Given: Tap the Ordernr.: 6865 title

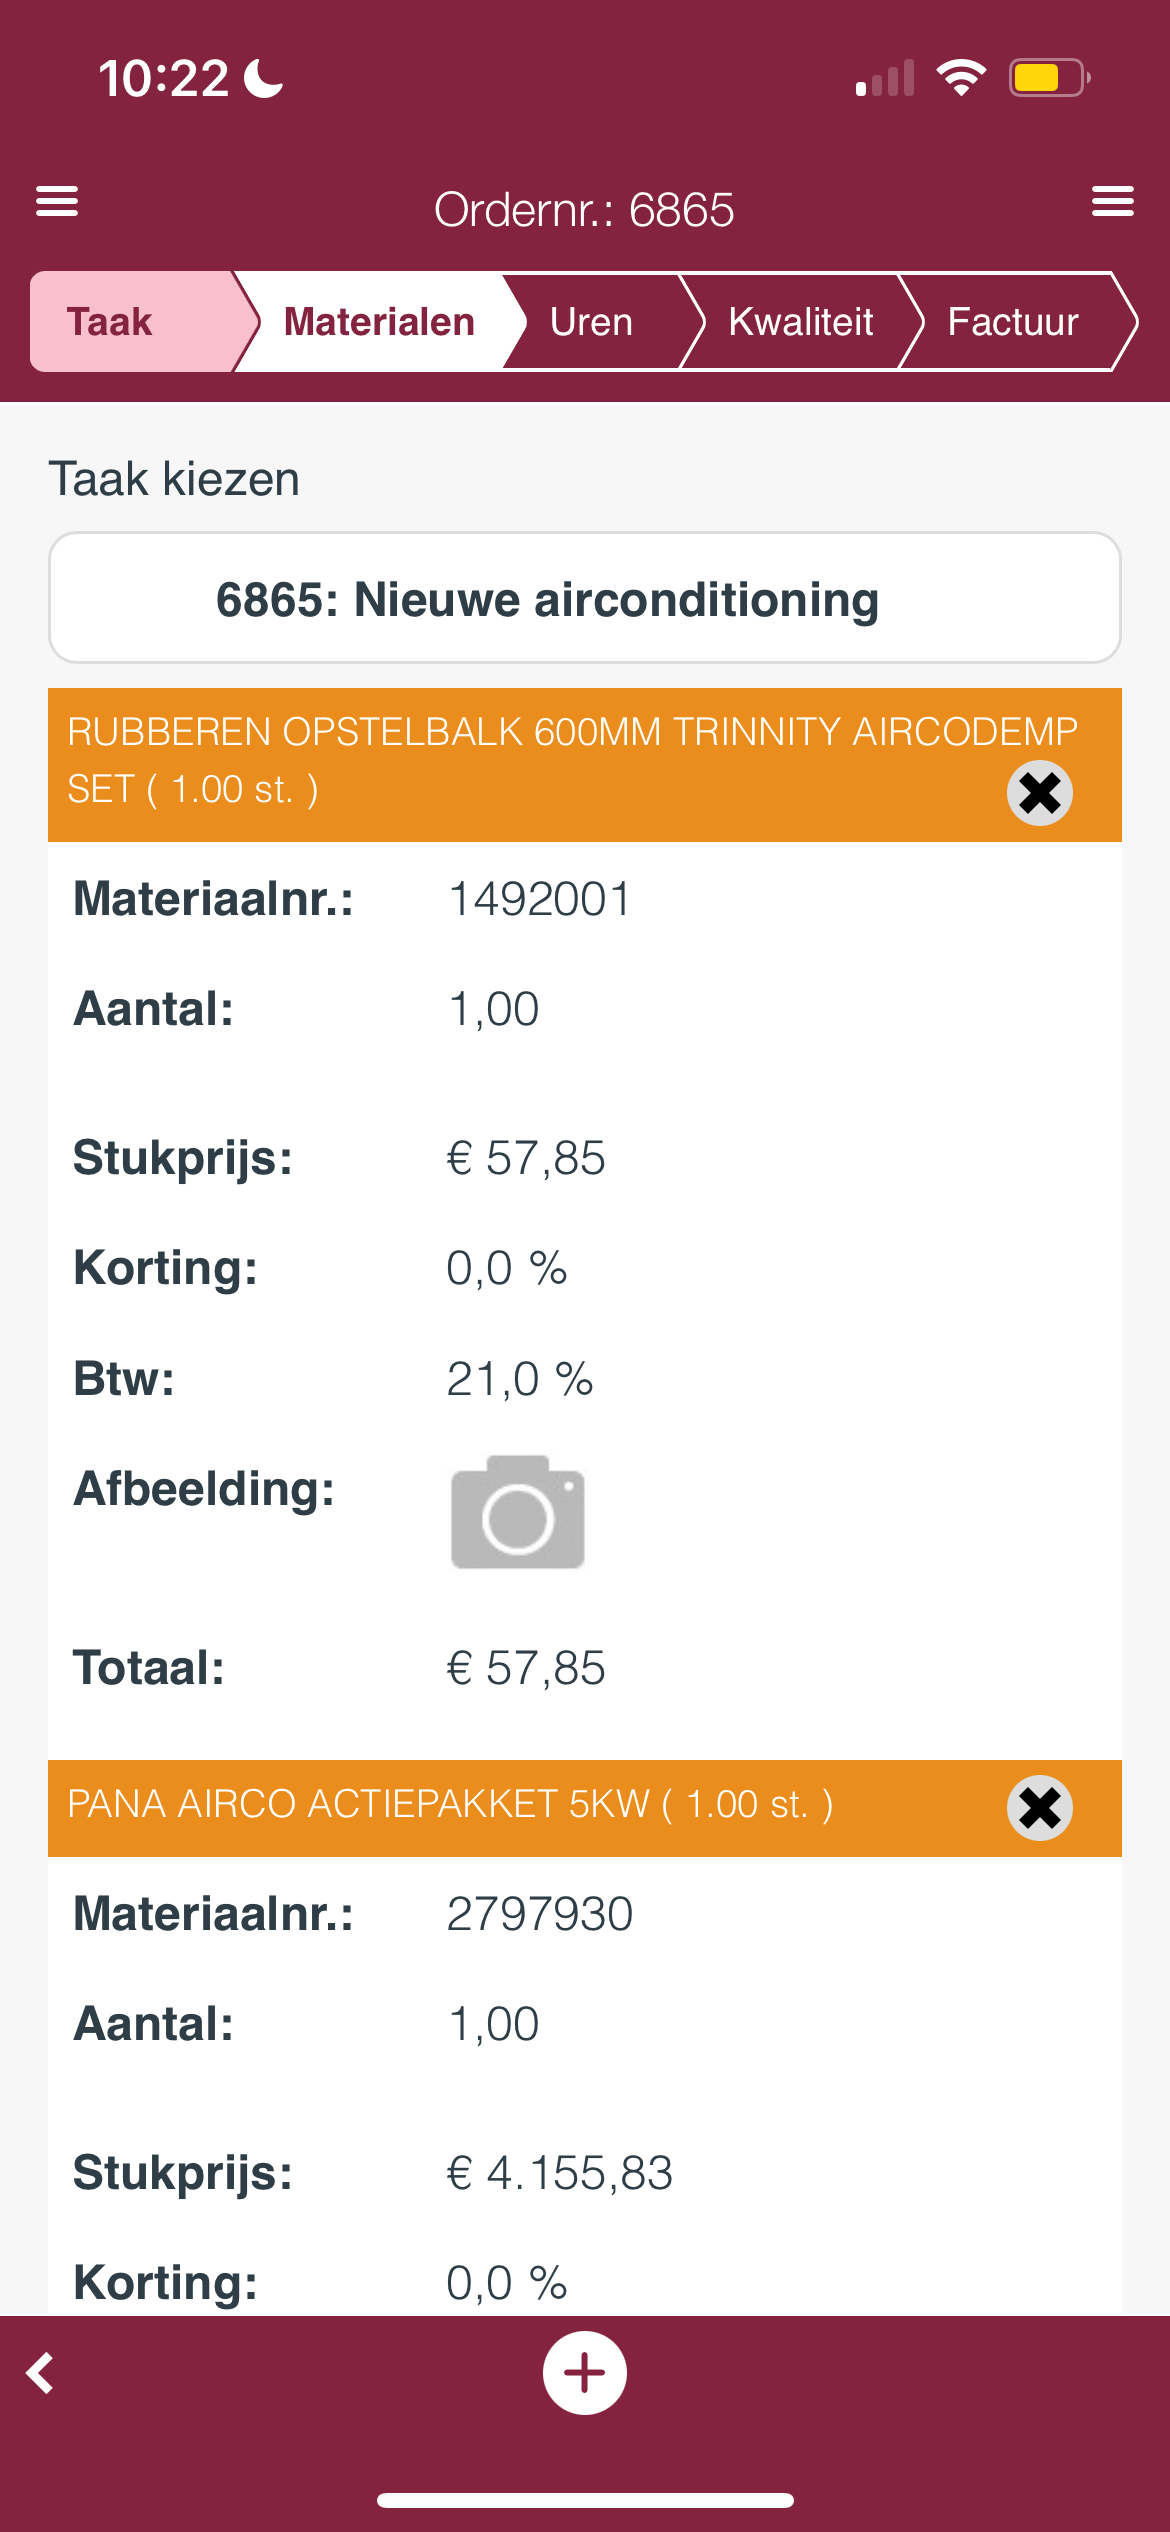Looking at the screenshot, I should pyautogui.click(x=584, y=210).
